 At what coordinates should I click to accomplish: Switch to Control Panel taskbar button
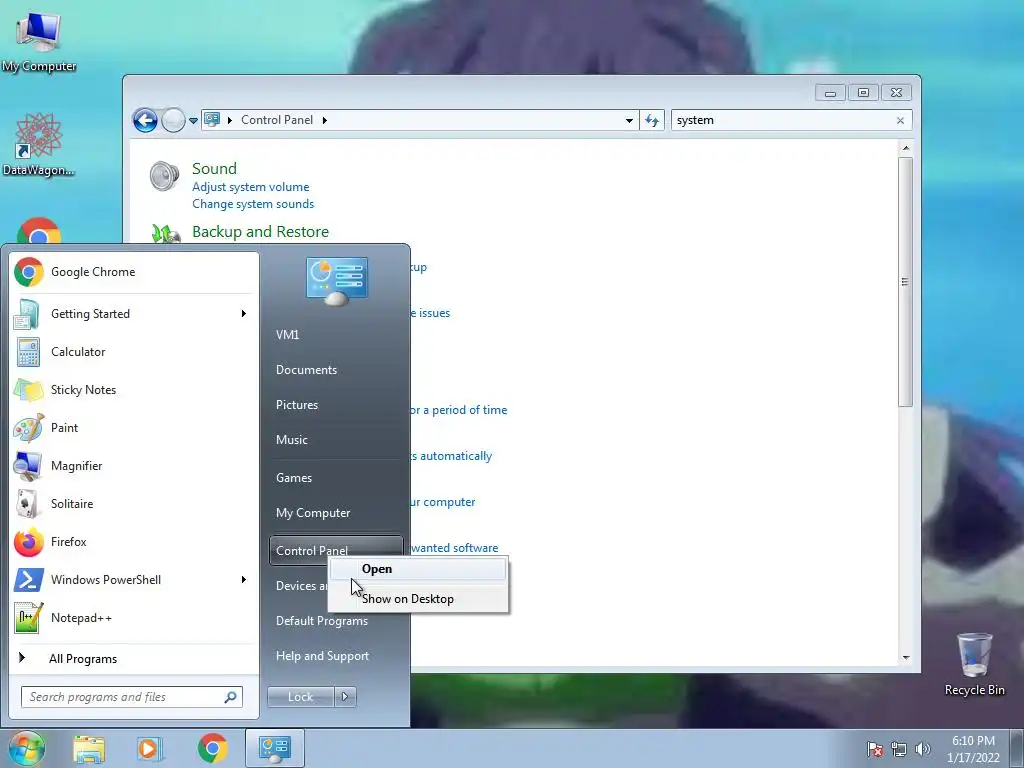click(274, 748)
